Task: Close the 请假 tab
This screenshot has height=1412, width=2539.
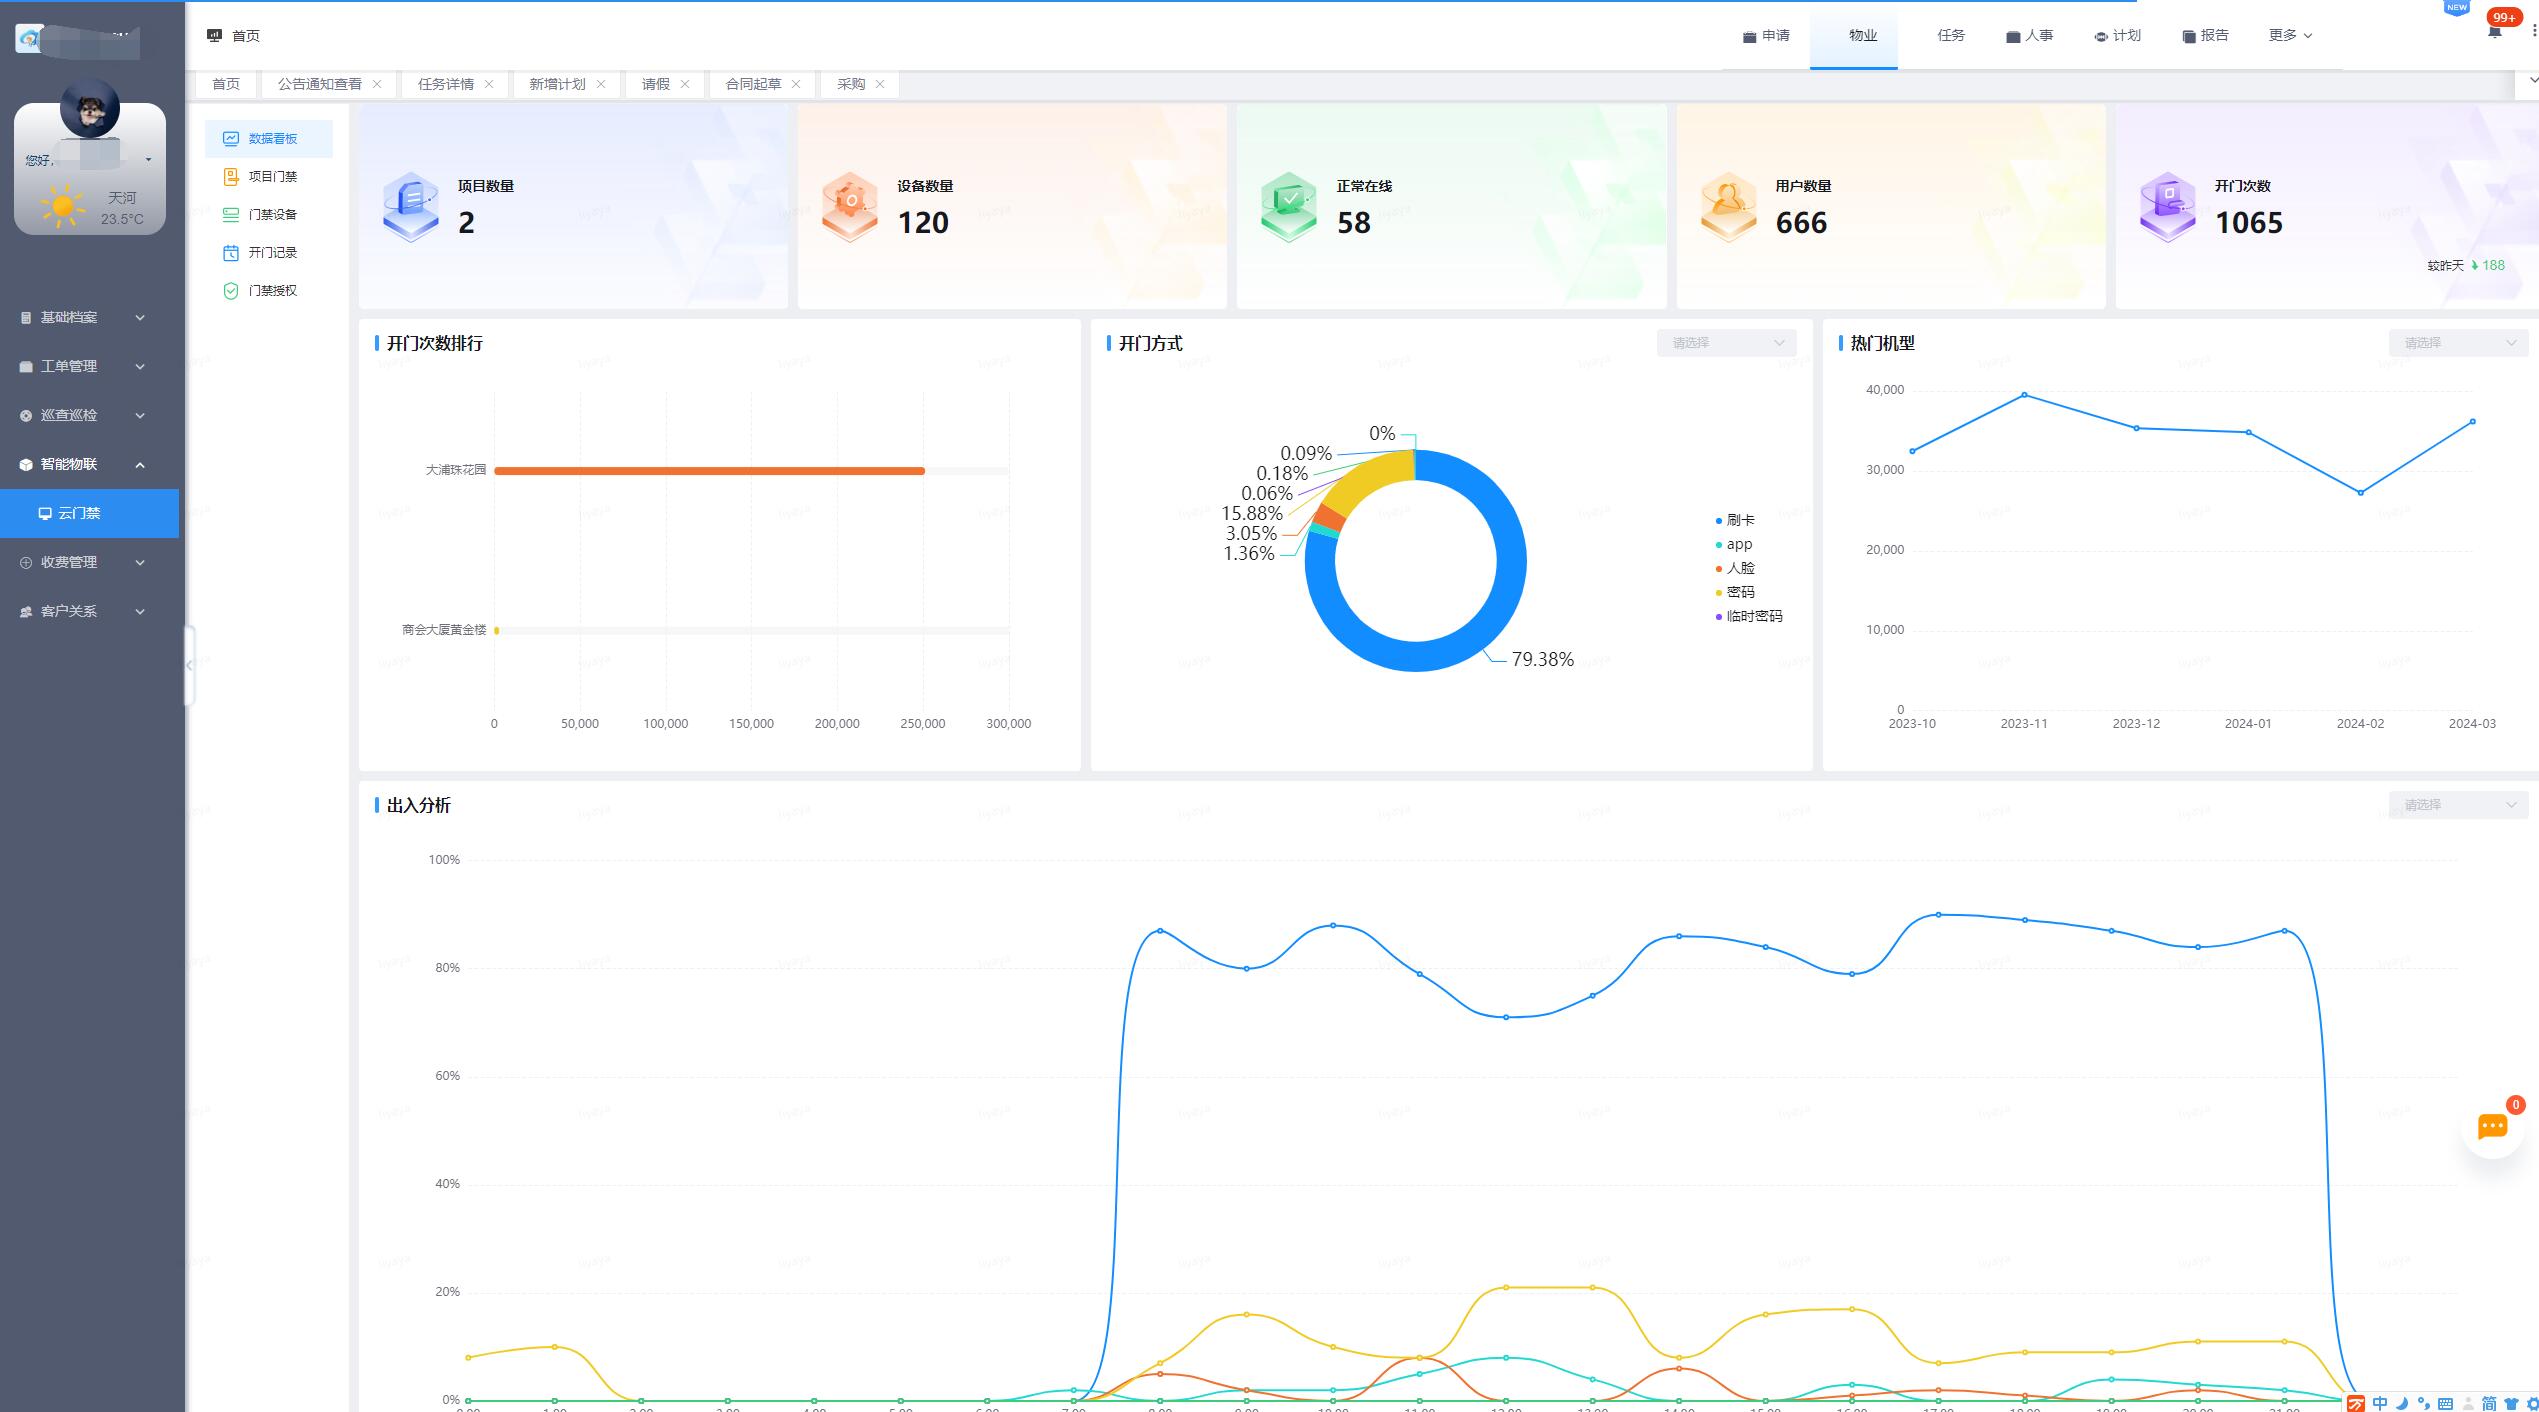Action: (x=685, y=84)
